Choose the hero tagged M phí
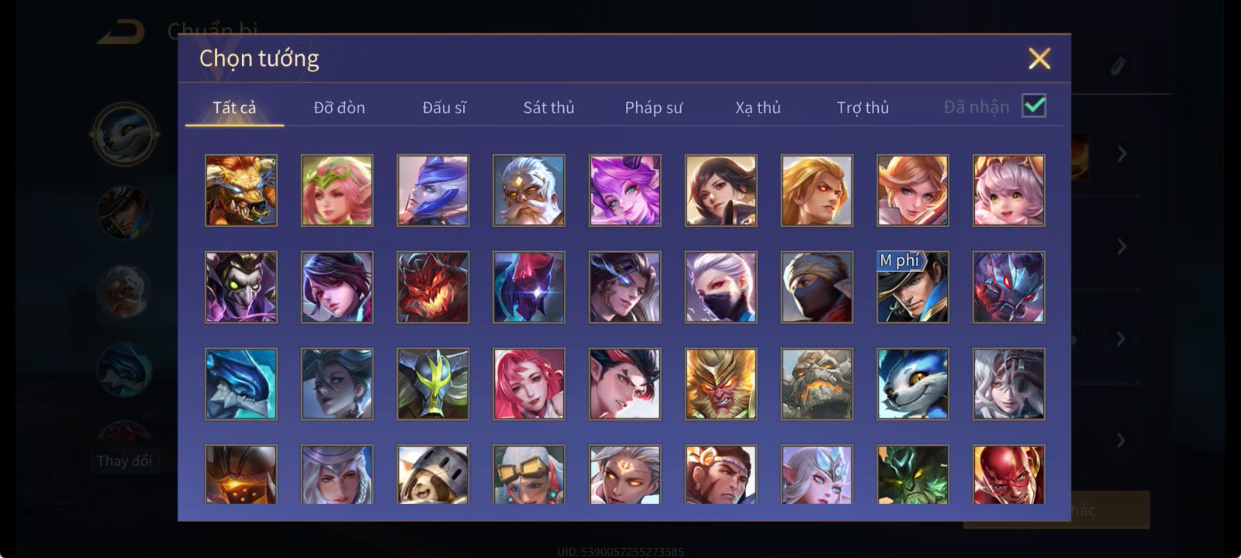The image size is (1241, 558). pyautogui.click(x=913, y=287)
